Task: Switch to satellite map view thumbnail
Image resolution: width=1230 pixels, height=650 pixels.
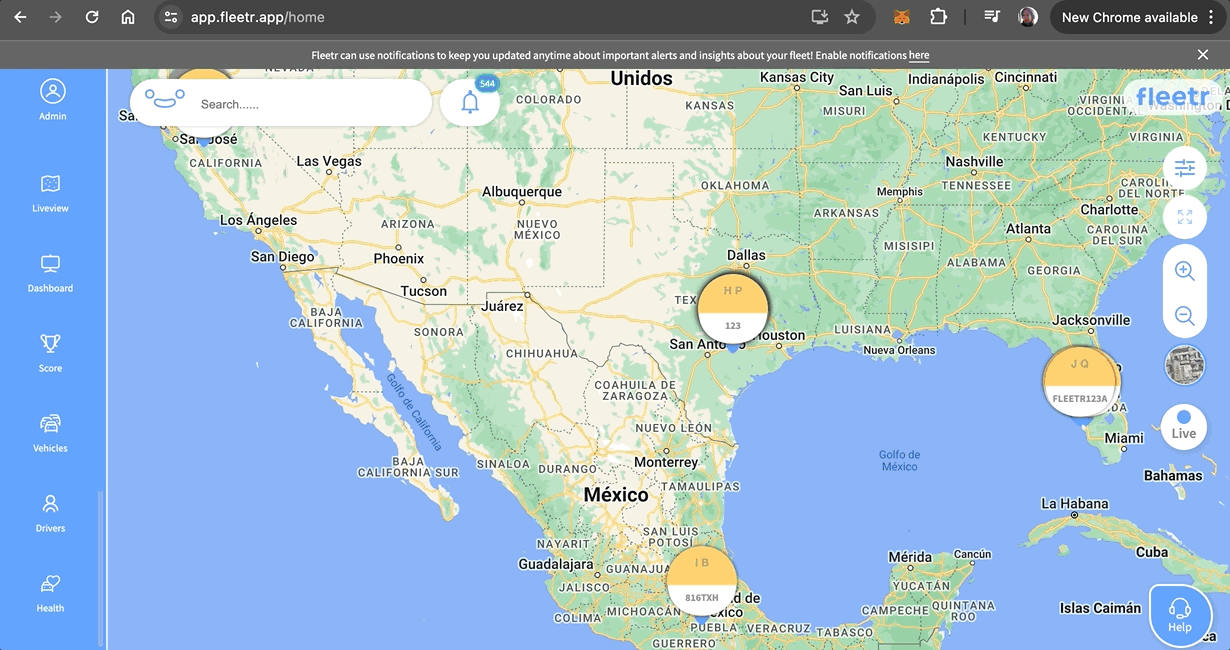Action: click(1185, 365)
